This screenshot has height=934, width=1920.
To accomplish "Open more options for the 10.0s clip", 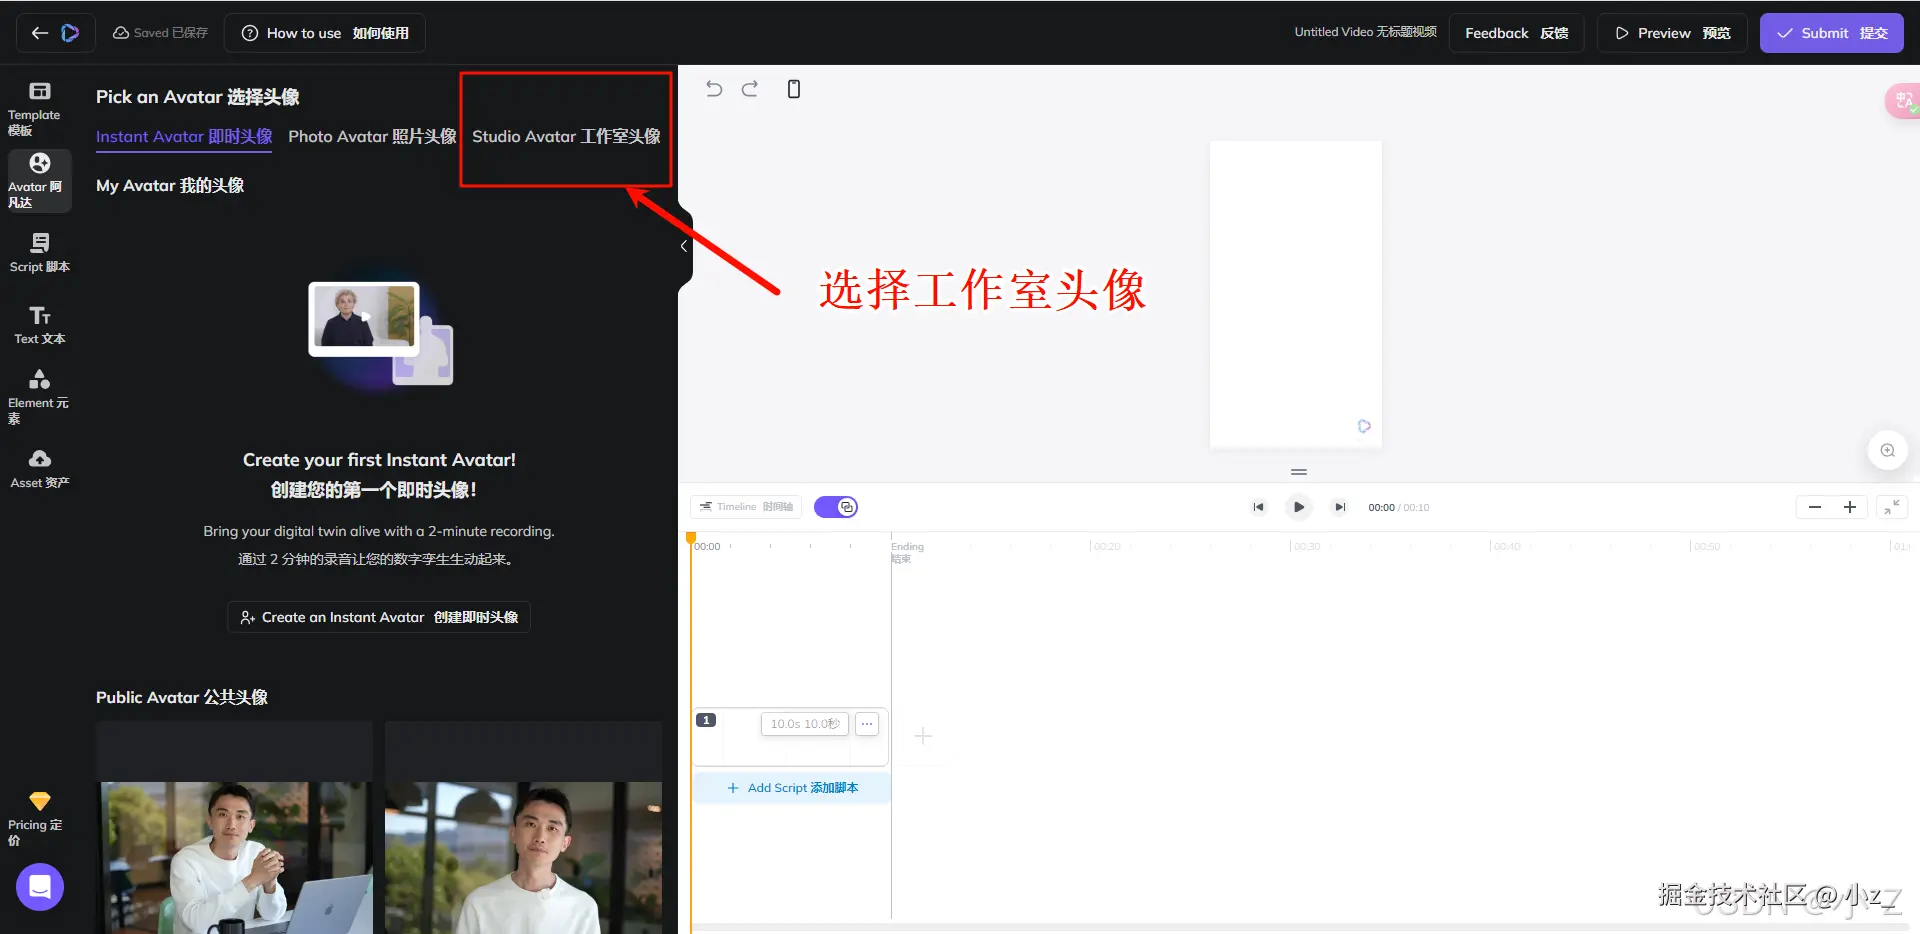I will [866, 723].
